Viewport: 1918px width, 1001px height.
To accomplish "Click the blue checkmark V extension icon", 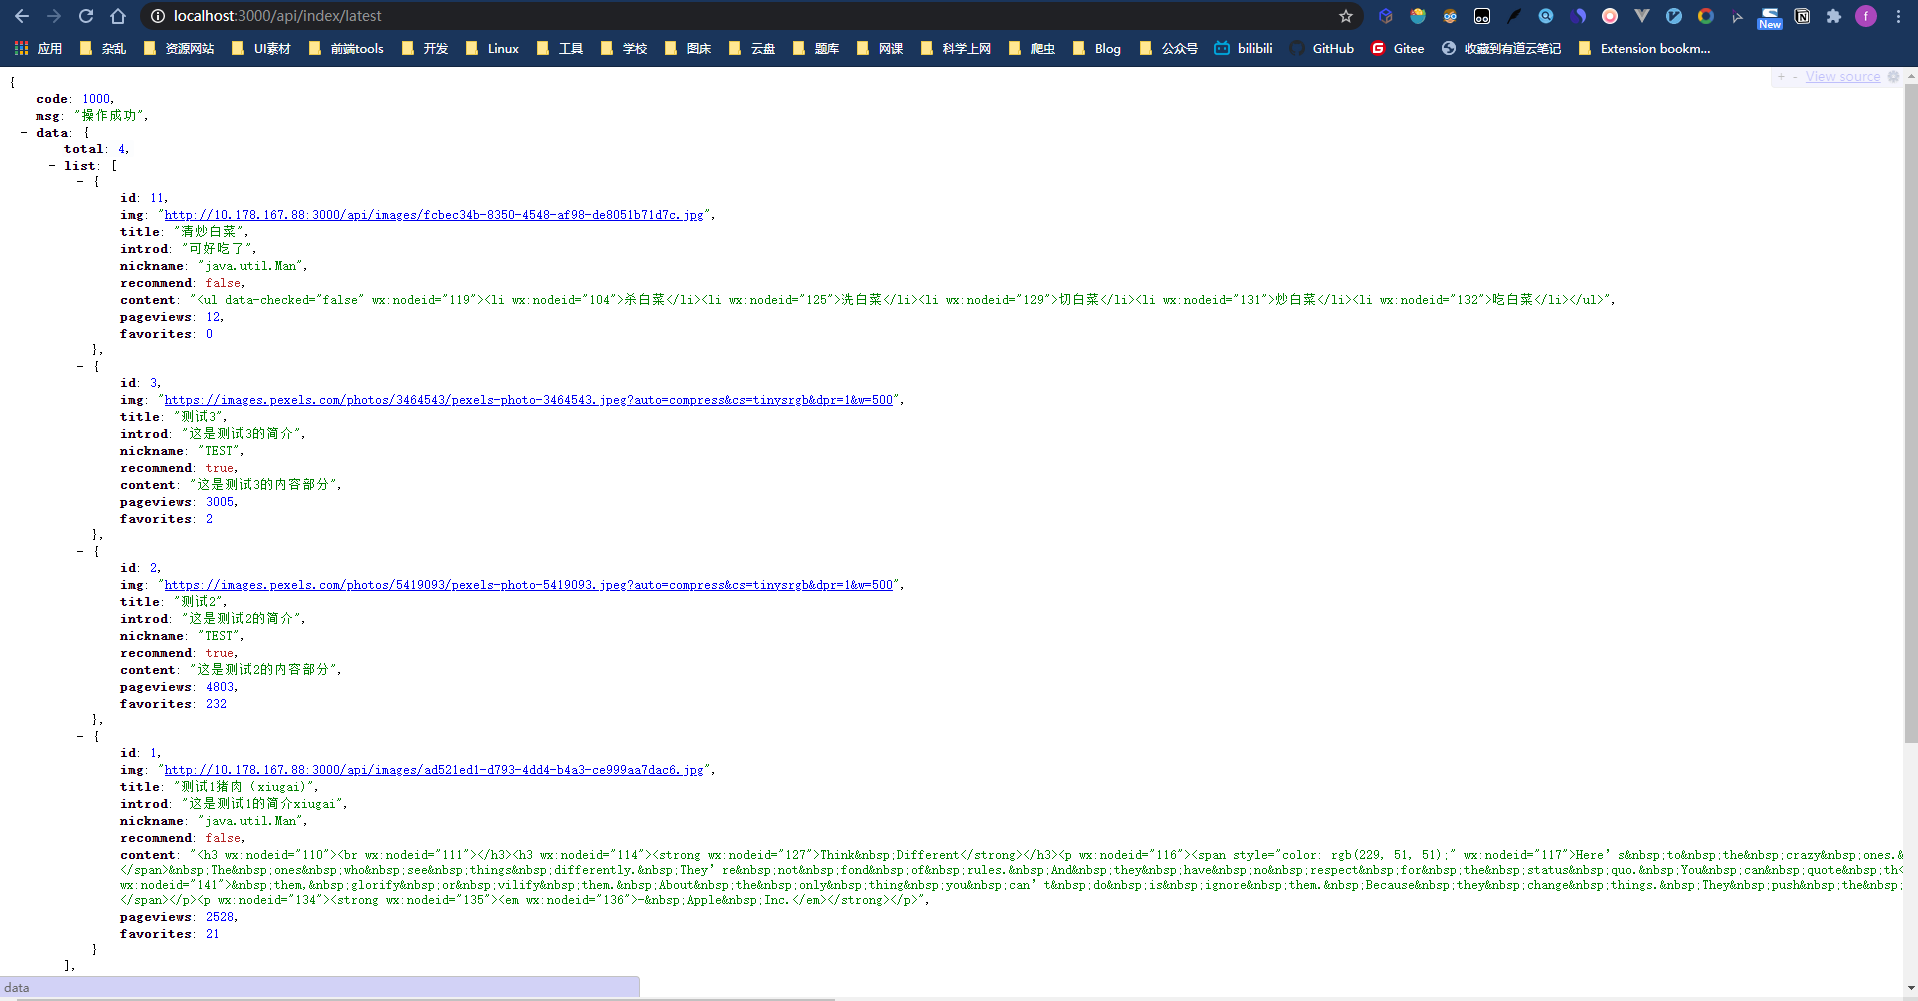I will (x=1674, y=16).
